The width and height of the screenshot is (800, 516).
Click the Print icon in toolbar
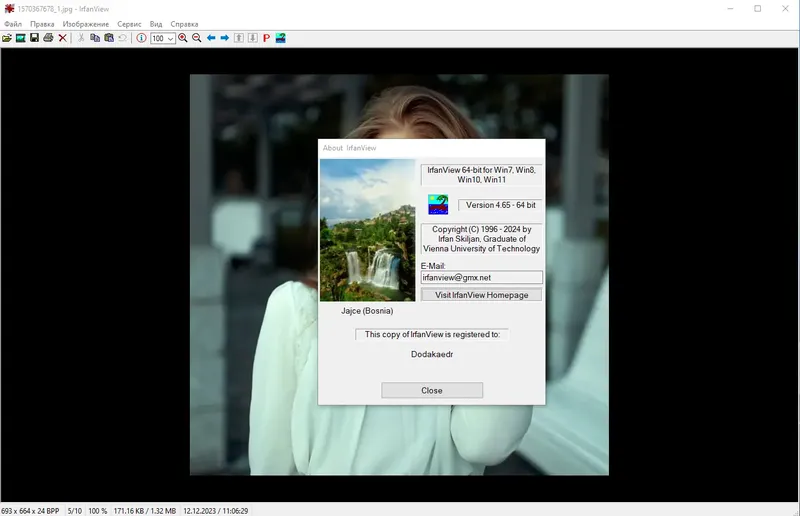click(48, 38)
